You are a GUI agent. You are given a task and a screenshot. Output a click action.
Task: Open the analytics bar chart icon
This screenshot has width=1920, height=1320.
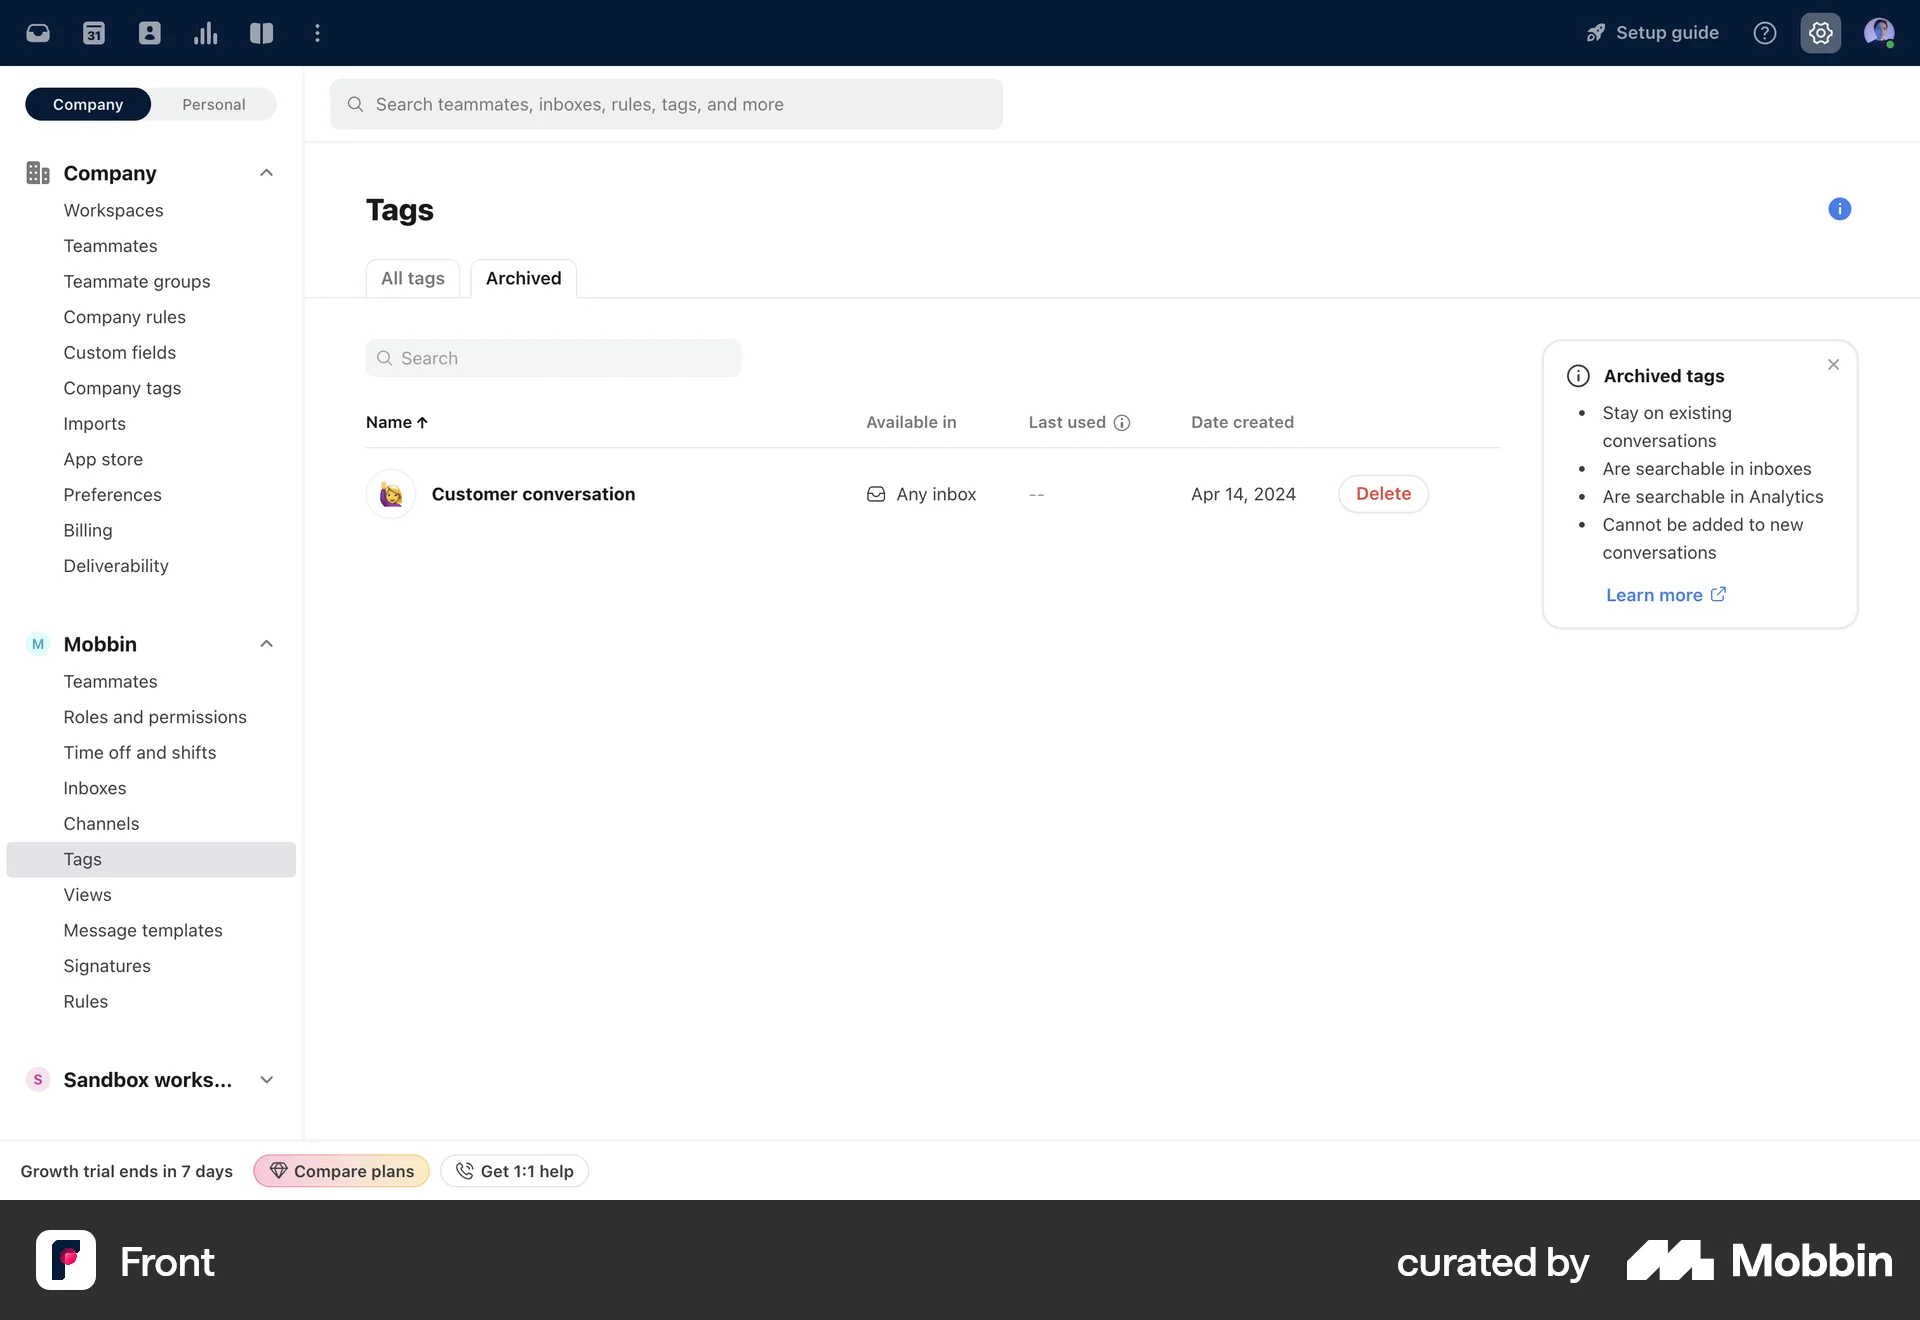(x=206, y=33)
